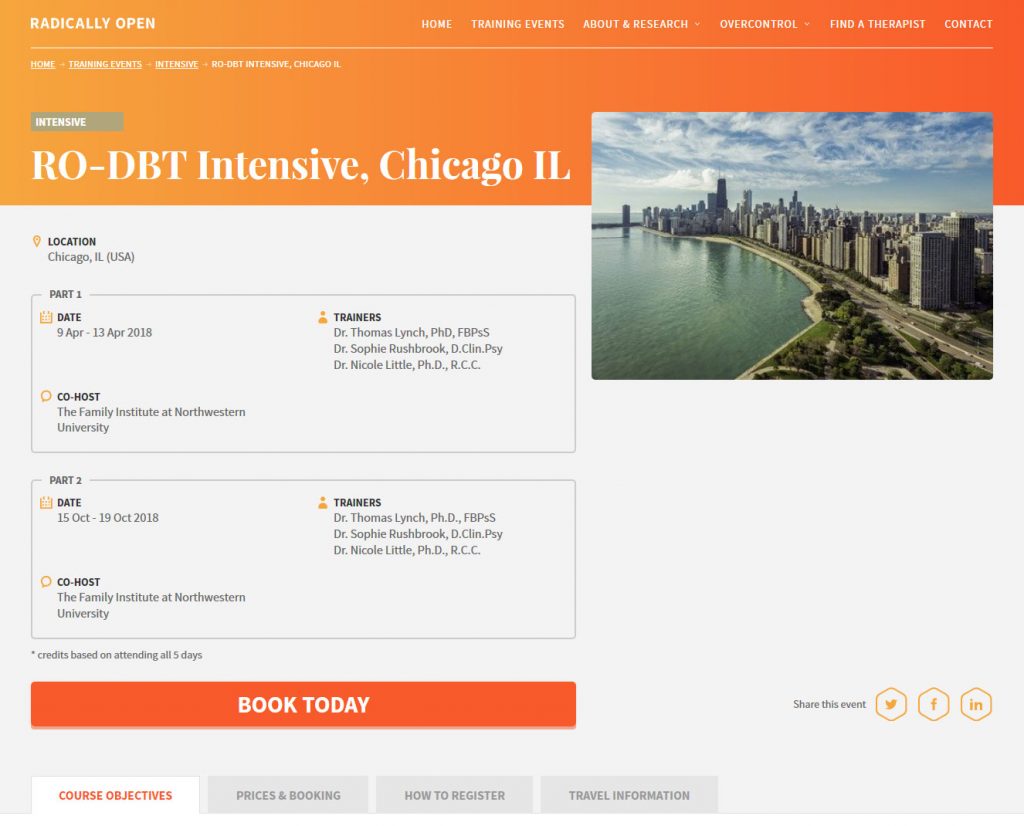Screen dimensions: 1024x826
Task: Click Chicago, IL (USA) location text
Action: tap(91, 257)
